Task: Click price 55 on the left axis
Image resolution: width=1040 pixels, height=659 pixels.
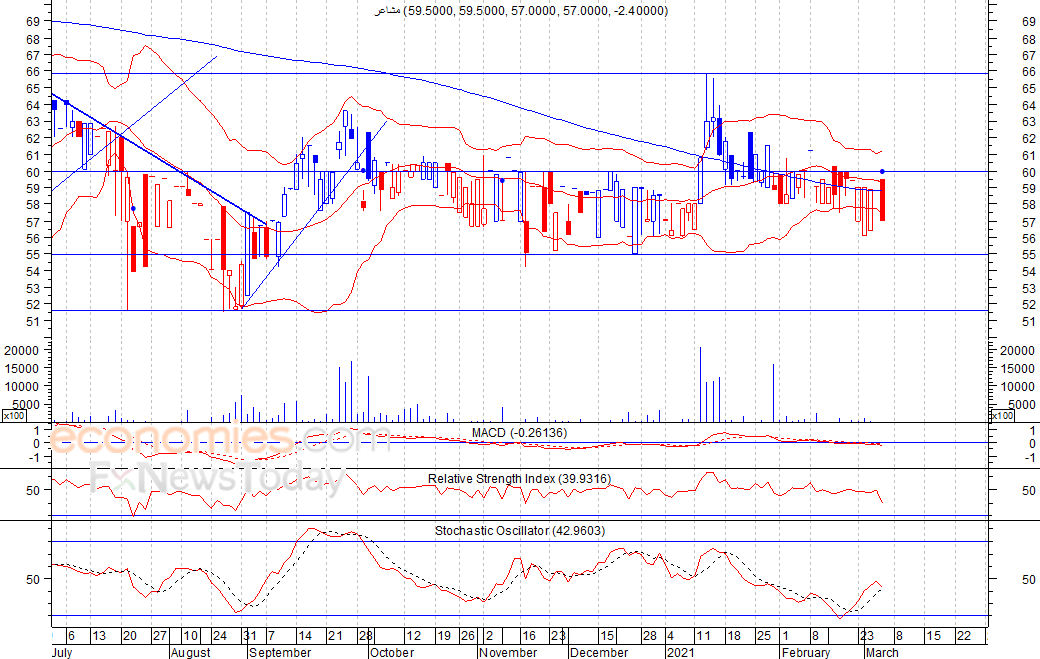Action: [x=33, y=255]
